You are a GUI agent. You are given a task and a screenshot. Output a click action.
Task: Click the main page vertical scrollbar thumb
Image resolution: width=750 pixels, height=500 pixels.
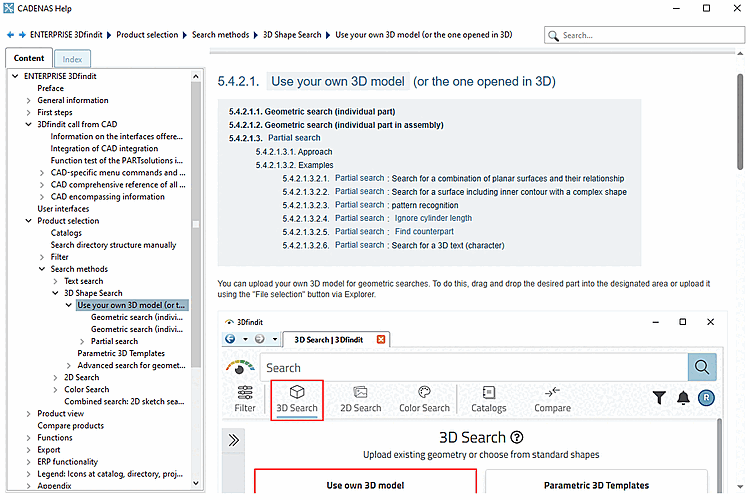740,122
